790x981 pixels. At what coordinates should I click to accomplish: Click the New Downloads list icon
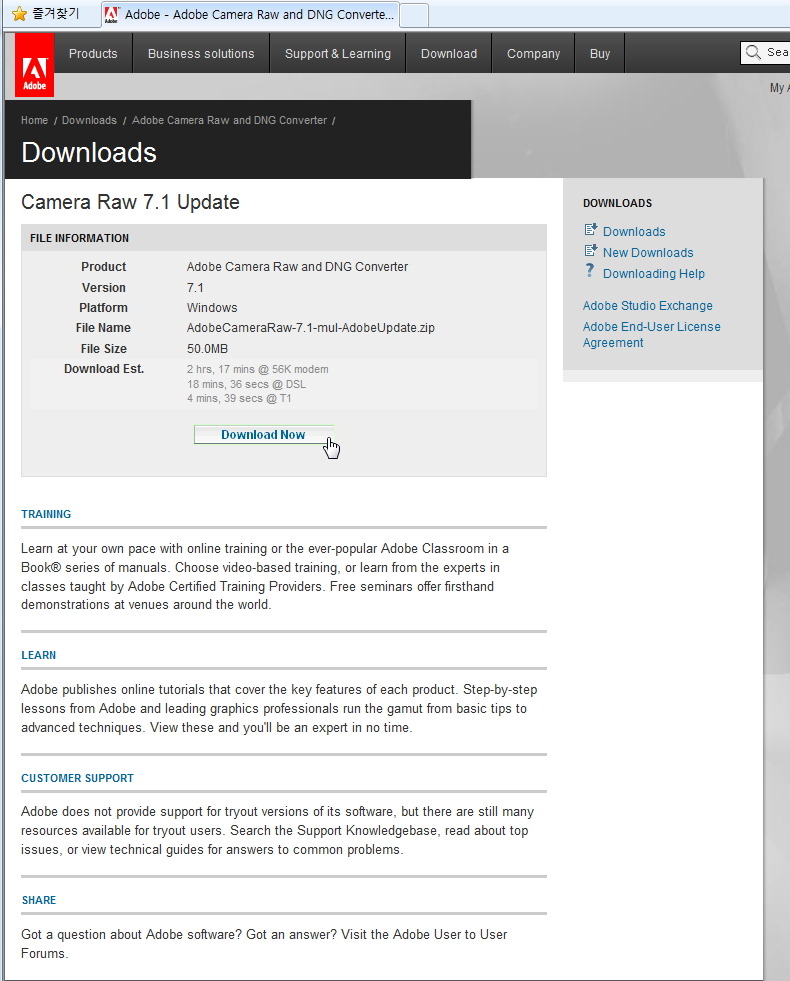tap(590, 251)
